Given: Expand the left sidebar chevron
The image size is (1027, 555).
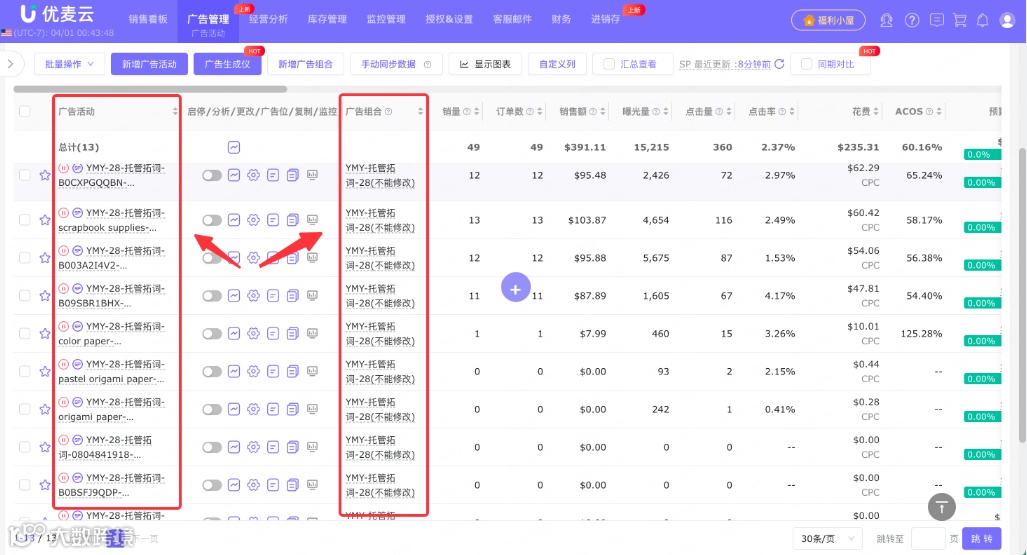Looking at the screenshot, I should (10, 64).
